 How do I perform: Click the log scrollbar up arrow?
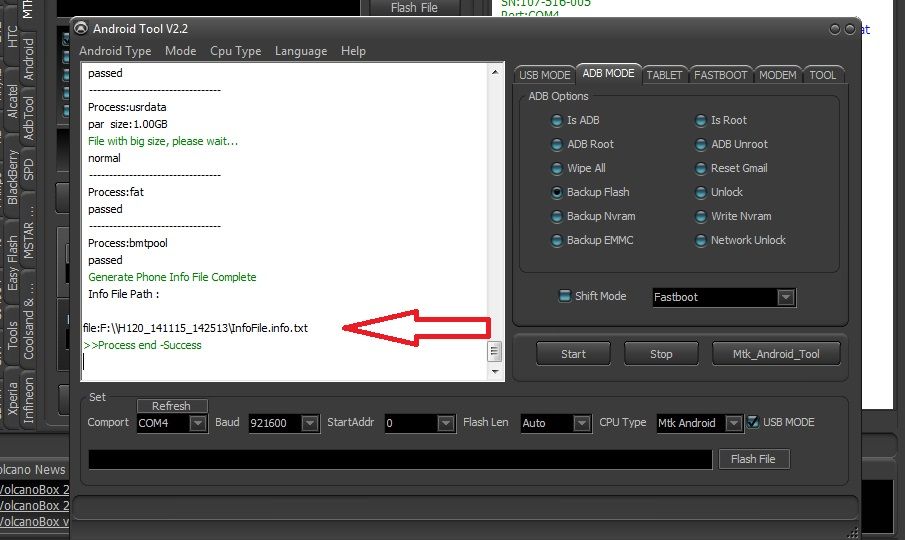(495, 72)
